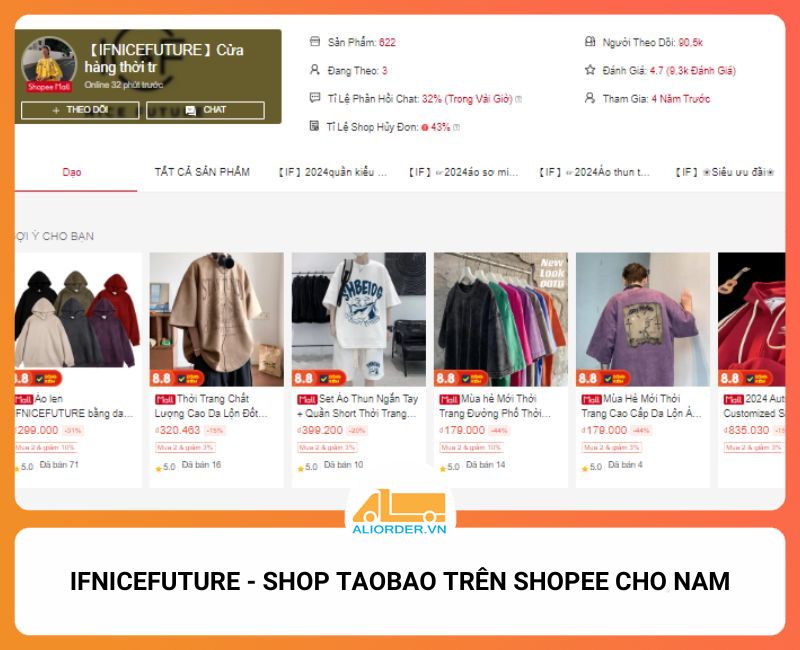The height and width of the screenshot is (650, 800).
Task: Switch to the Dạo tab
Action: click(x=72, y=172)
